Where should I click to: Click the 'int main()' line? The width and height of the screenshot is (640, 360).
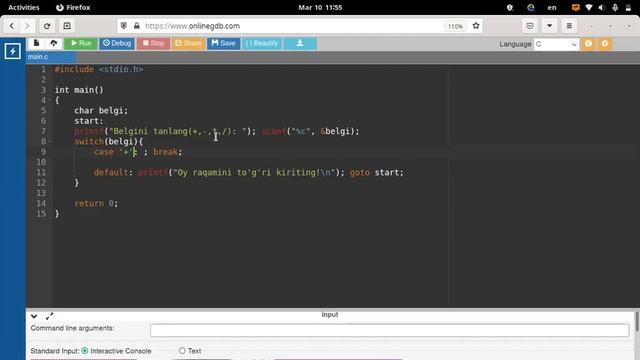coord(79,90)
